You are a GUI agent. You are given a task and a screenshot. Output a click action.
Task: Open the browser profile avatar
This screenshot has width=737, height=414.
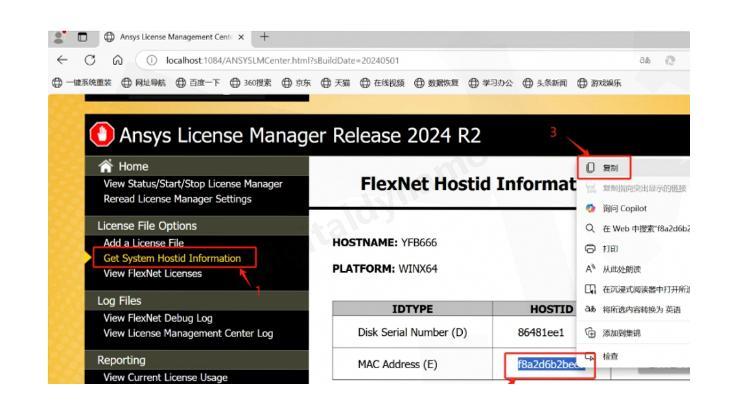[x=59, y=37]
